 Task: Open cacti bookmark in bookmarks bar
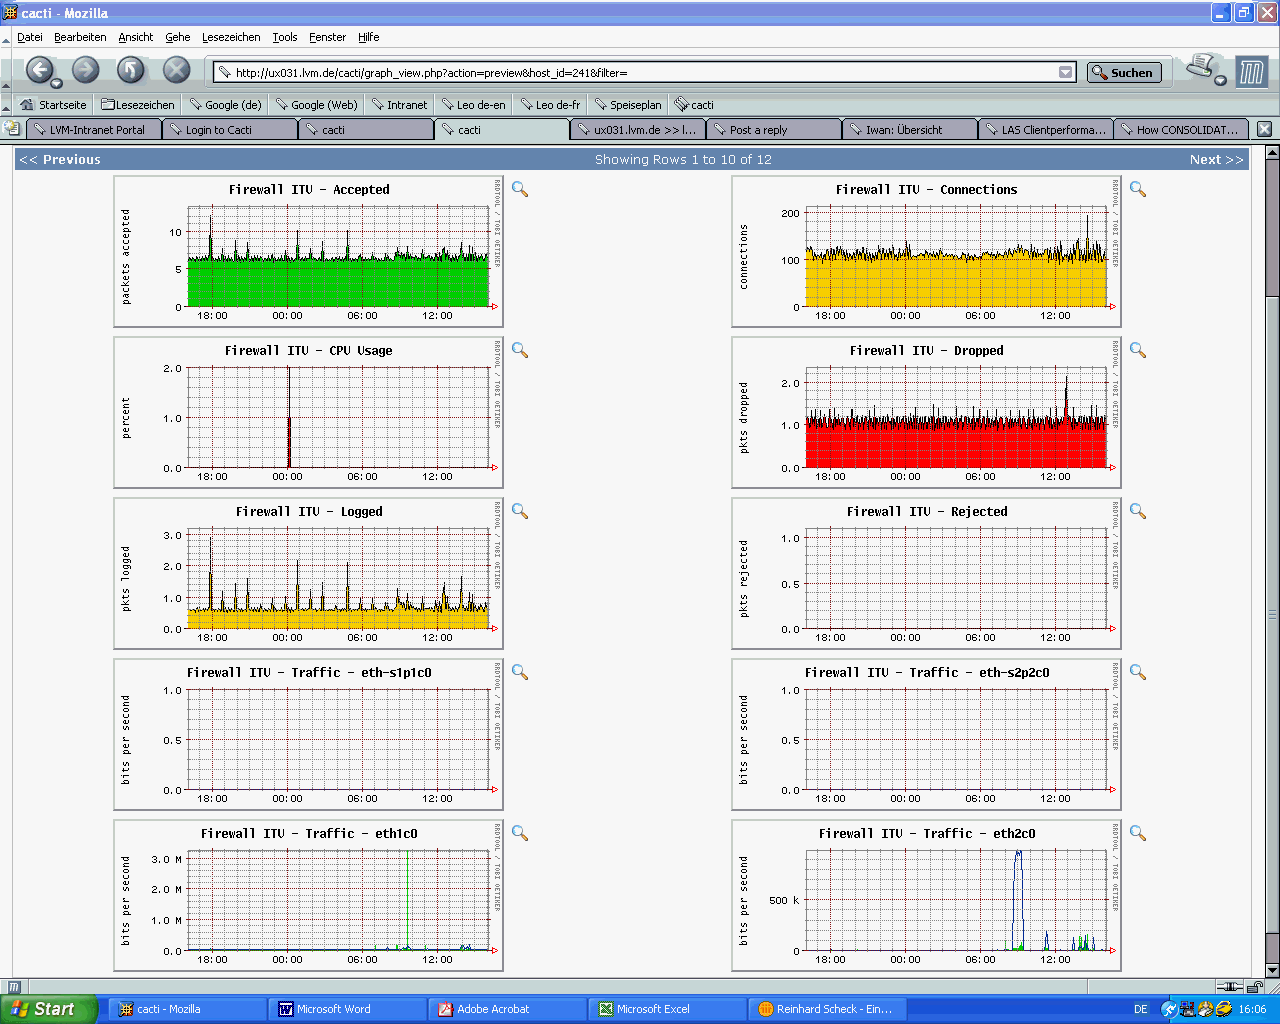[694, 104]
